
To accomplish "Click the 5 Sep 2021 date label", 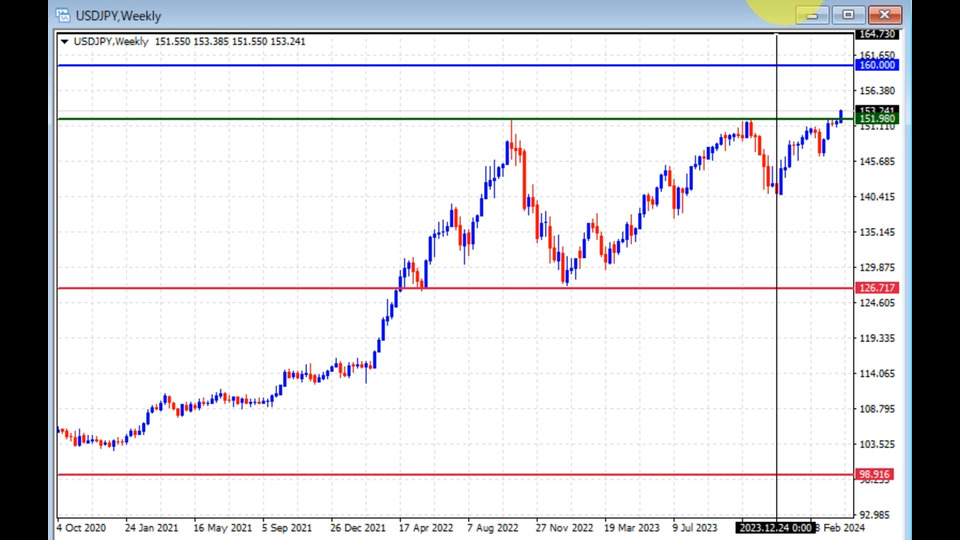I will click(287, 528).
